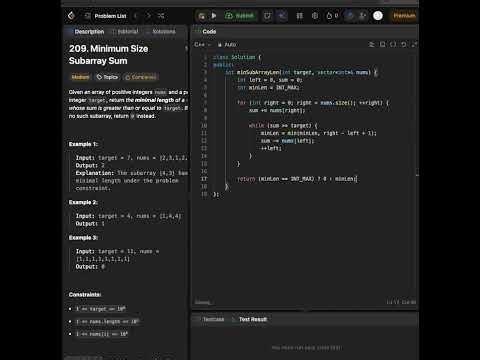Viewport: 480px width, 360px height.
Task: Open the Companies tag
Action: (141, 77)
